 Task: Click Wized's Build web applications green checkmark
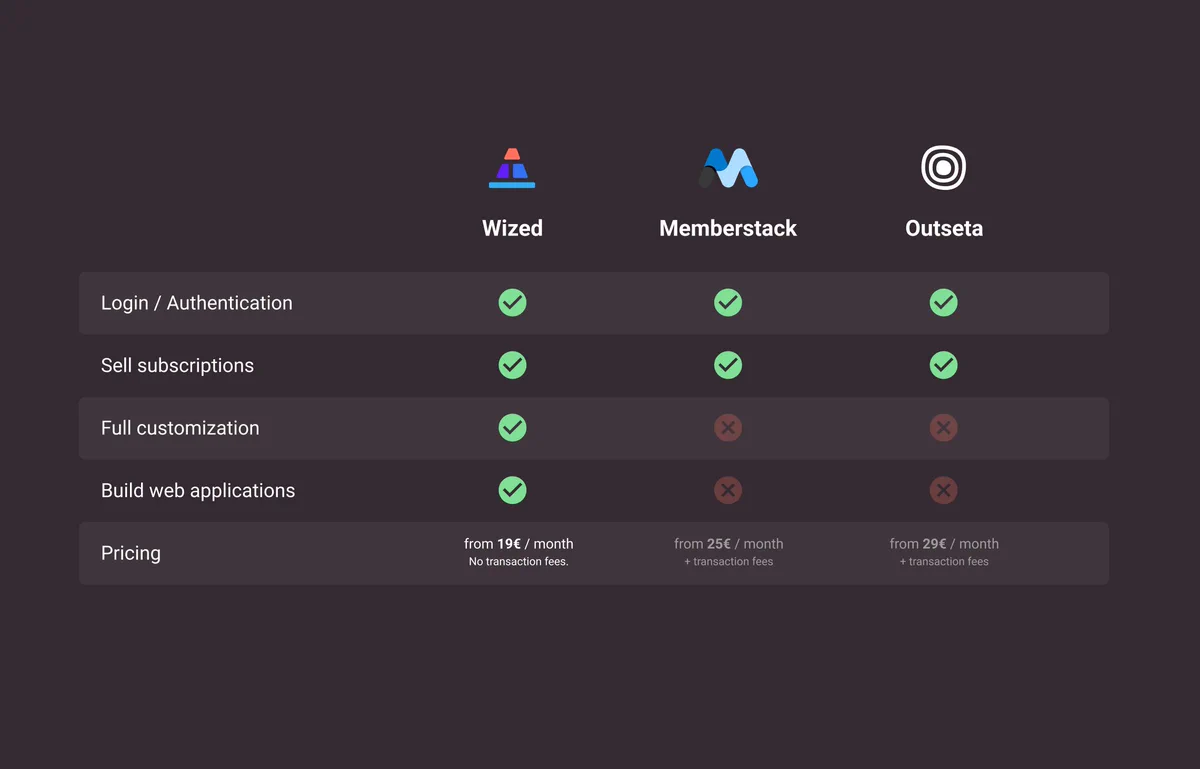[x=512, y=490]
